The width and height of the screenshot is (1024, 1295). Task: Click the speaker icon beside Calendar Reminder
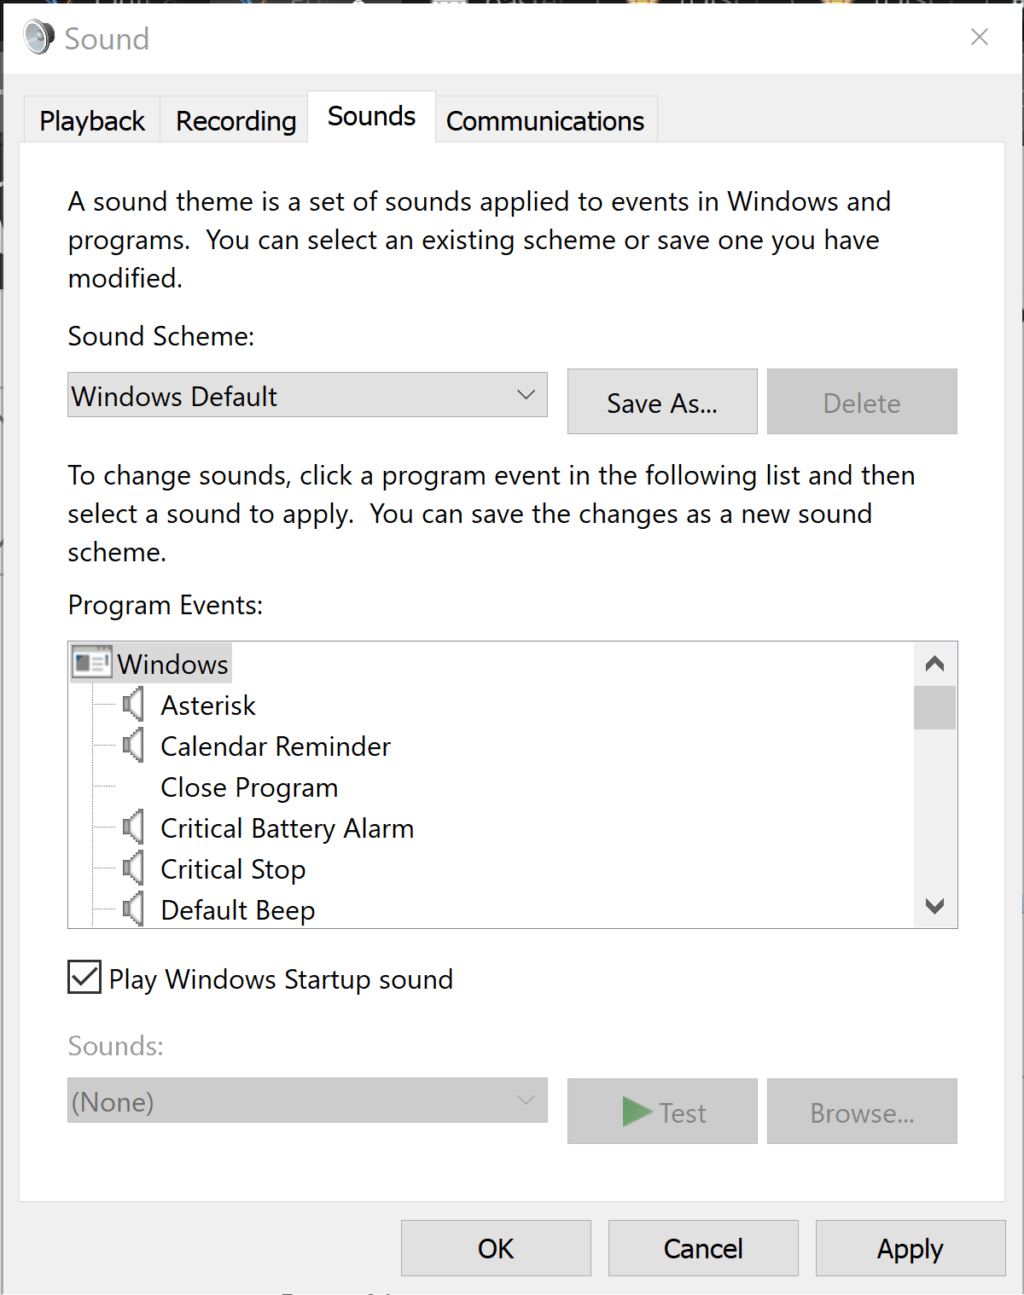134,744
